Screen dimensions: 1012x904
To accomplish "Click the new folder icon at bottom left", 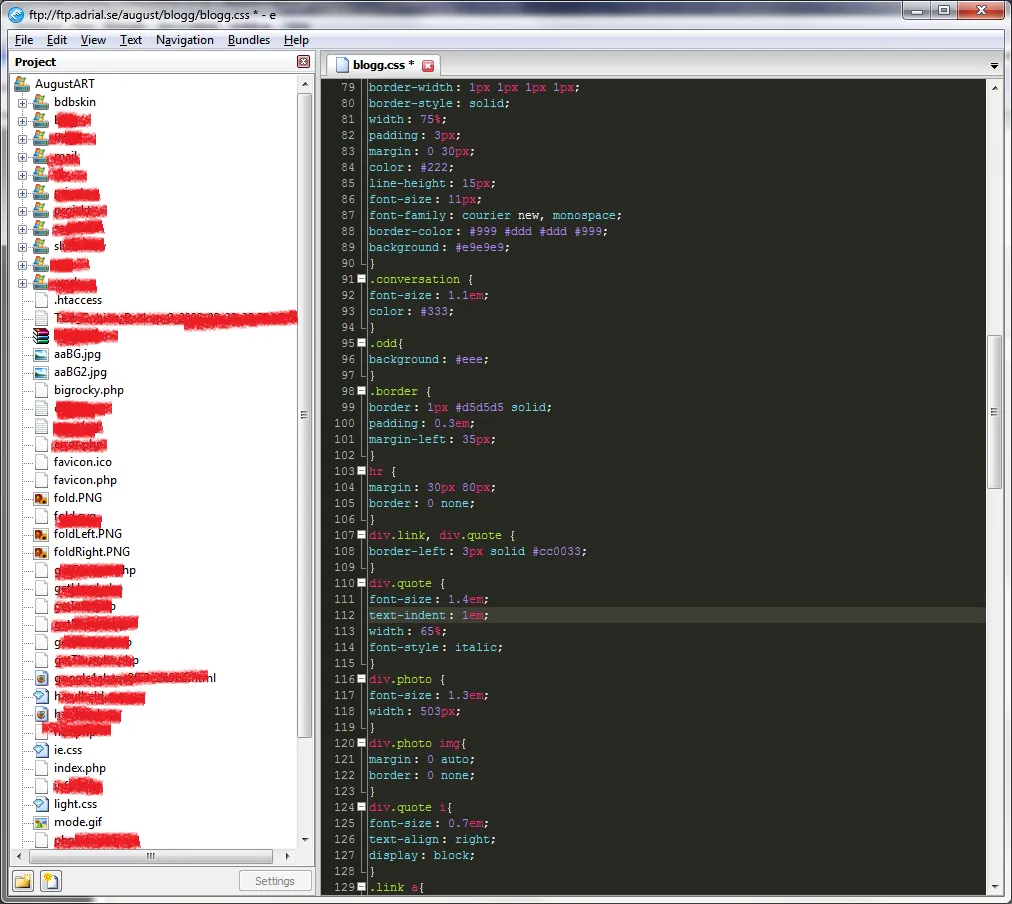I will click(22, 880).
